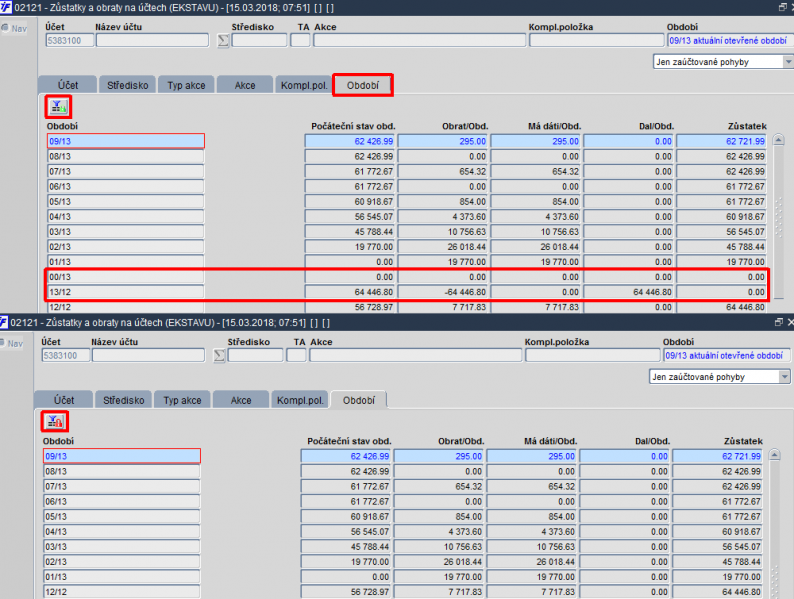This screenshot has height=599, width=794.
Task: Select the Akce tab in the upper window
Action: point(245,85)
